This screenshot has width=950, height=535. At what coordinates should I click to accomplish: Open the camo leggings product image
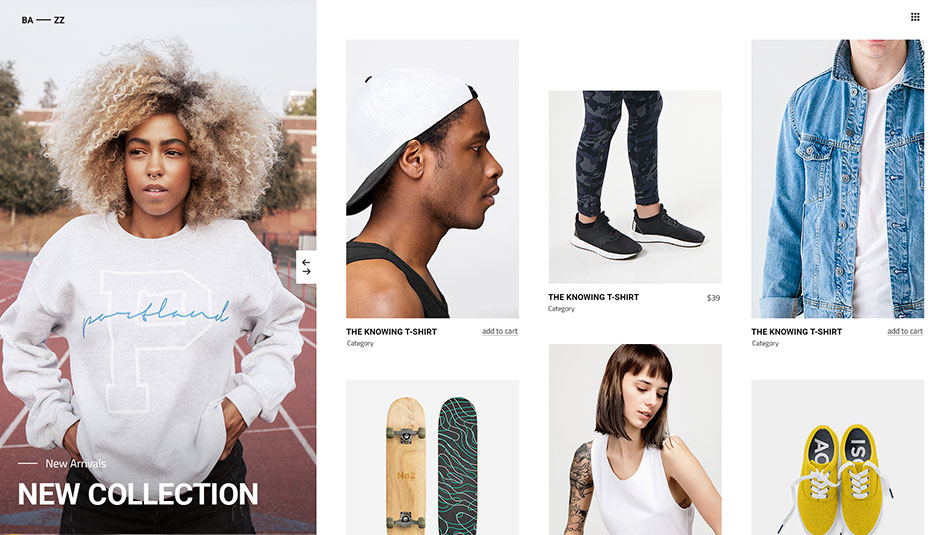click(635, 187)
